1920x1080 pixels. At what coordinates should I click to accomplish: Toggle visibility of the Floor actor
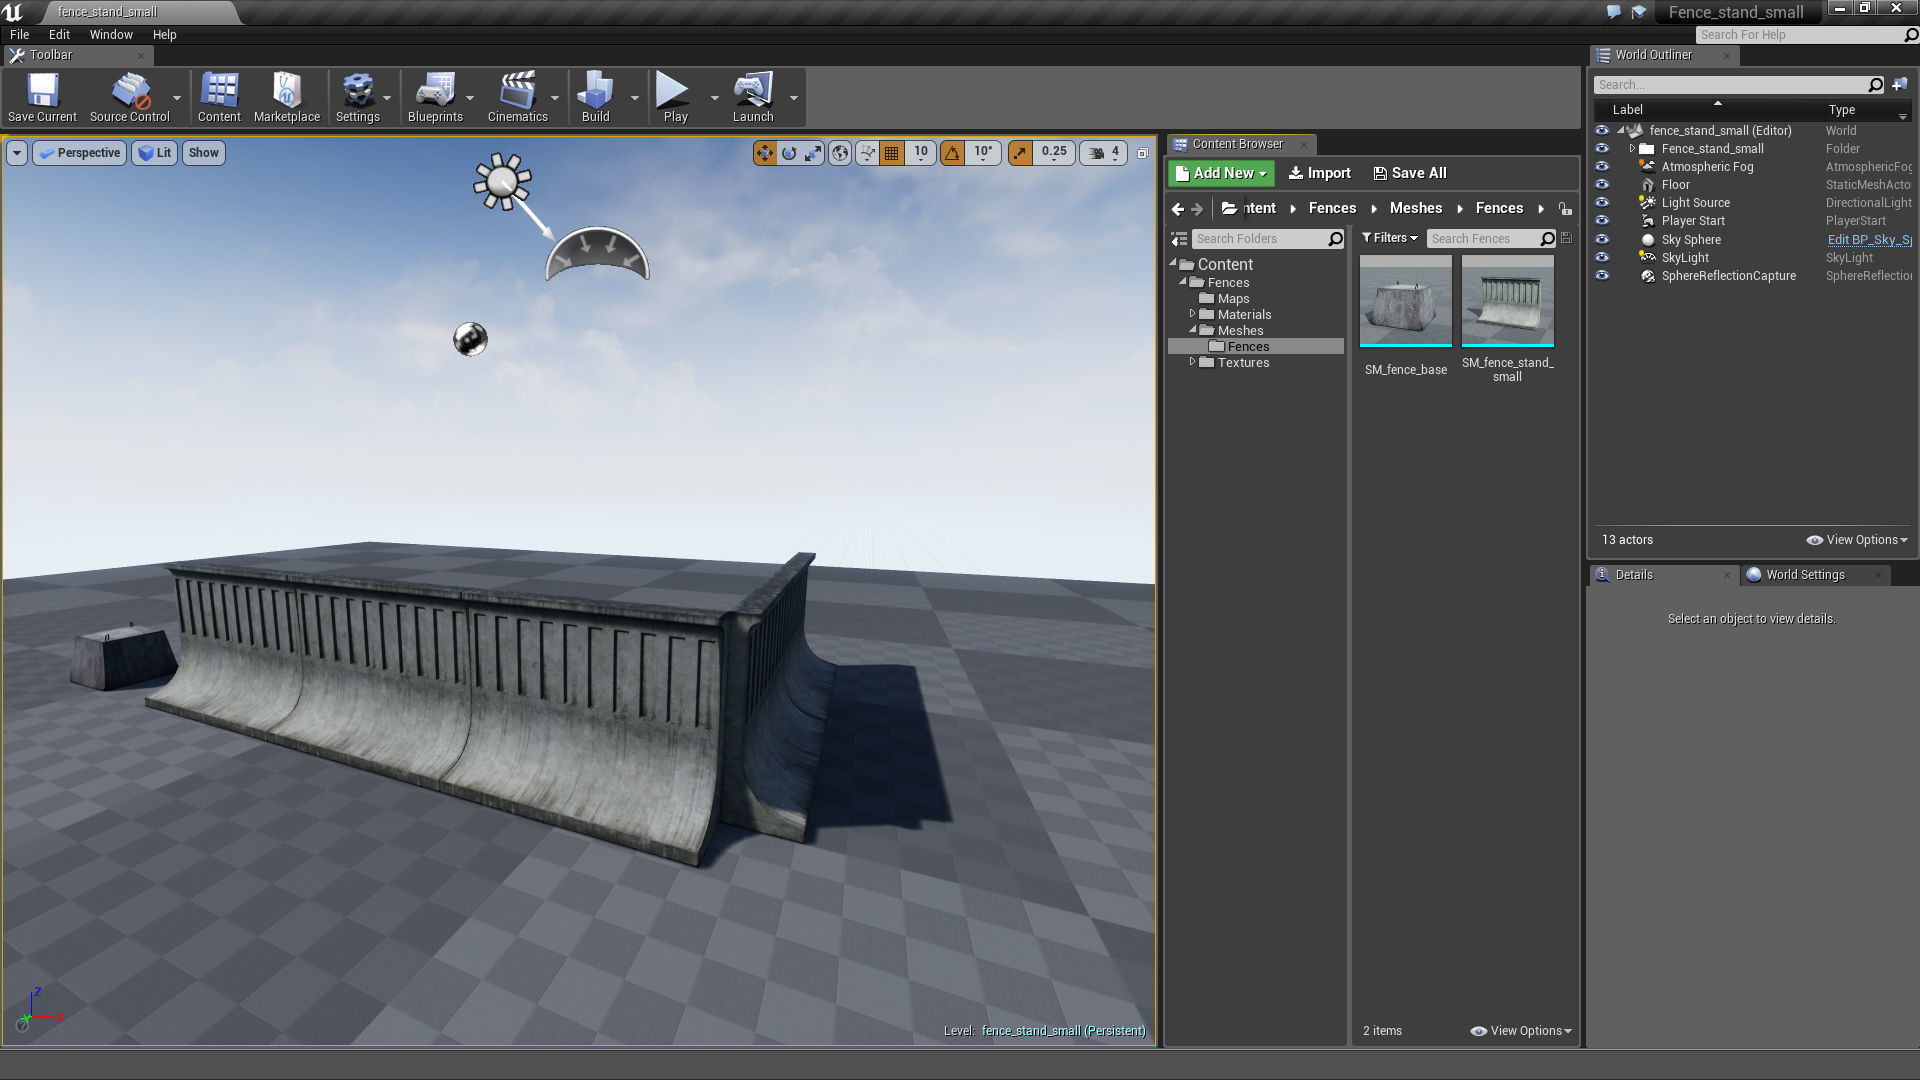(1602, 185)
